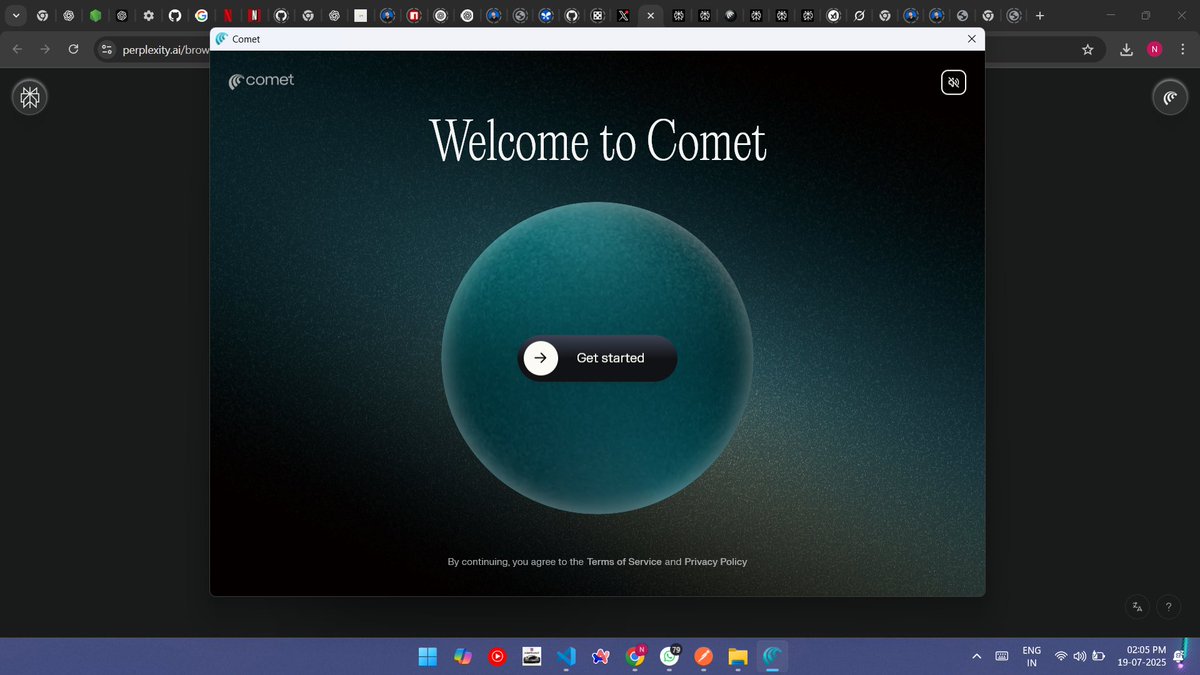Open Chrome downloads

[x=1126, y=49]
